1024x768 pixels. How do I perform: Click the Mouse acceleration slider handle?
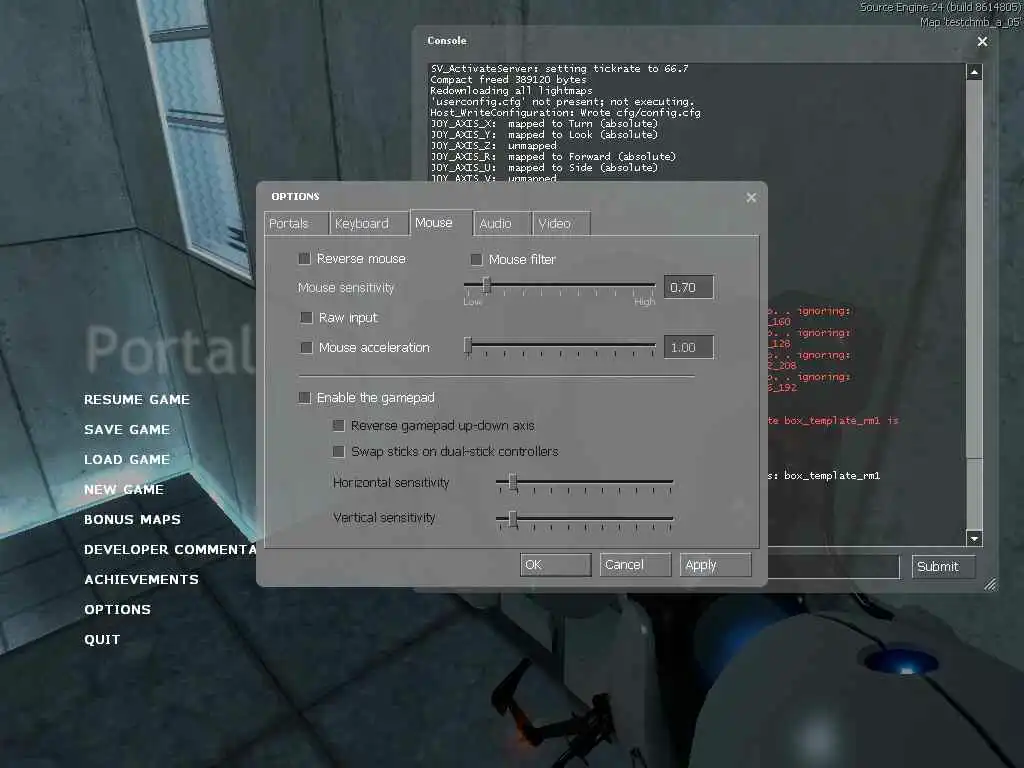point(468,345)
